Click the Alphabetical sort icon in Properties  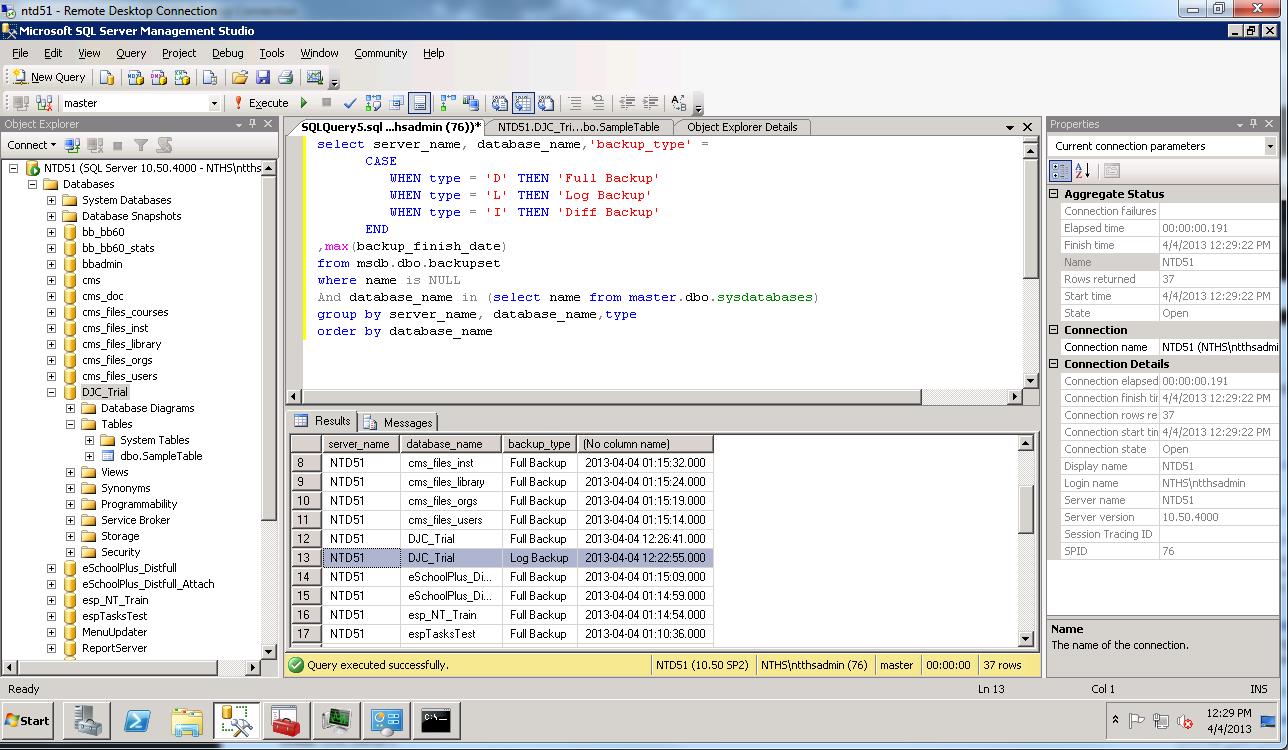1082,171
